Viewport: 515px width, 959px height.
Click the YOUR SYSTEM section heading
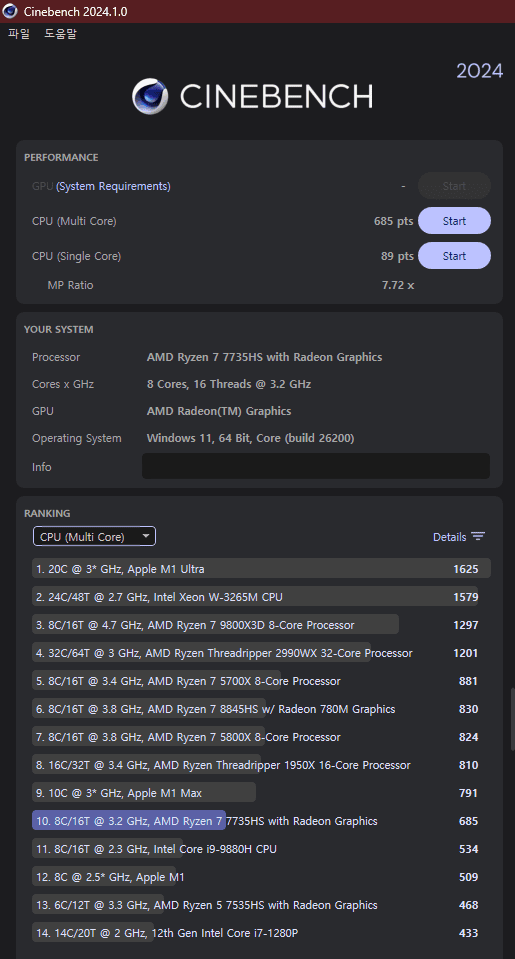[59, 329]
